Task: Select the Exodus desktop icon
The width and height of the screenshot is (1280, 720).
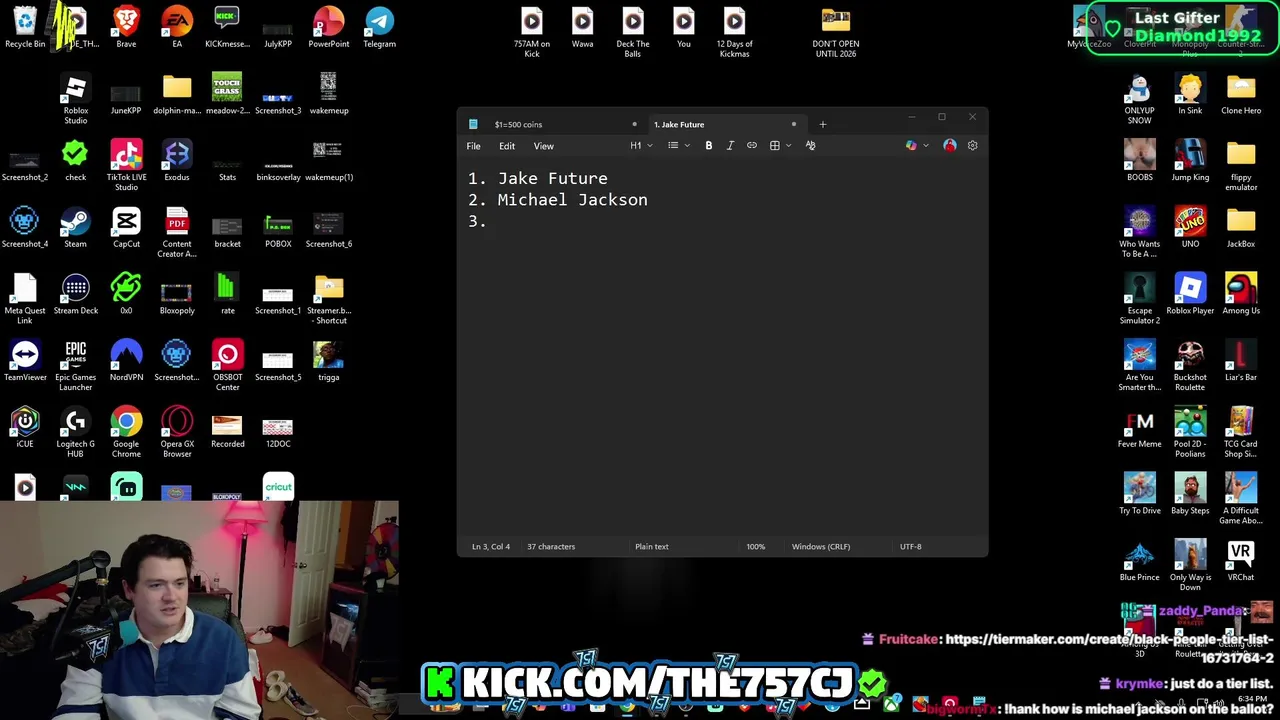Action: [177, 161]
